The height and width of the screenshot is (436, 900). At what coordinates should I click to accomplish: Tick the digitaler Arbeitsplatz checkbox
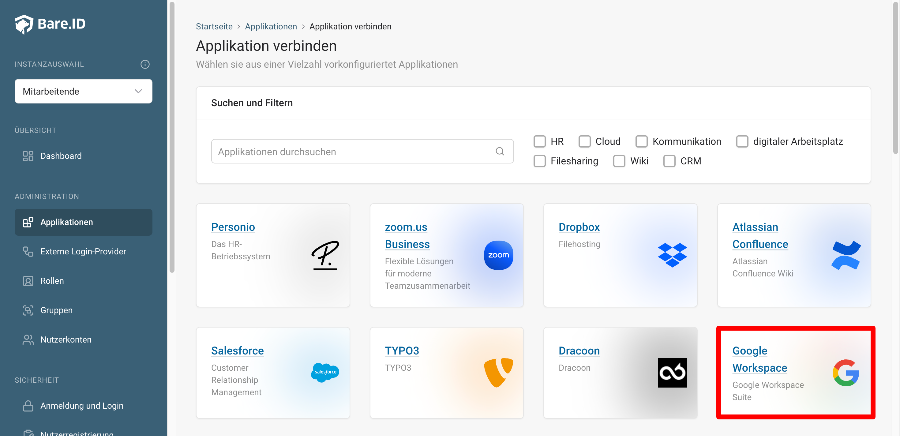pos(743,141)
